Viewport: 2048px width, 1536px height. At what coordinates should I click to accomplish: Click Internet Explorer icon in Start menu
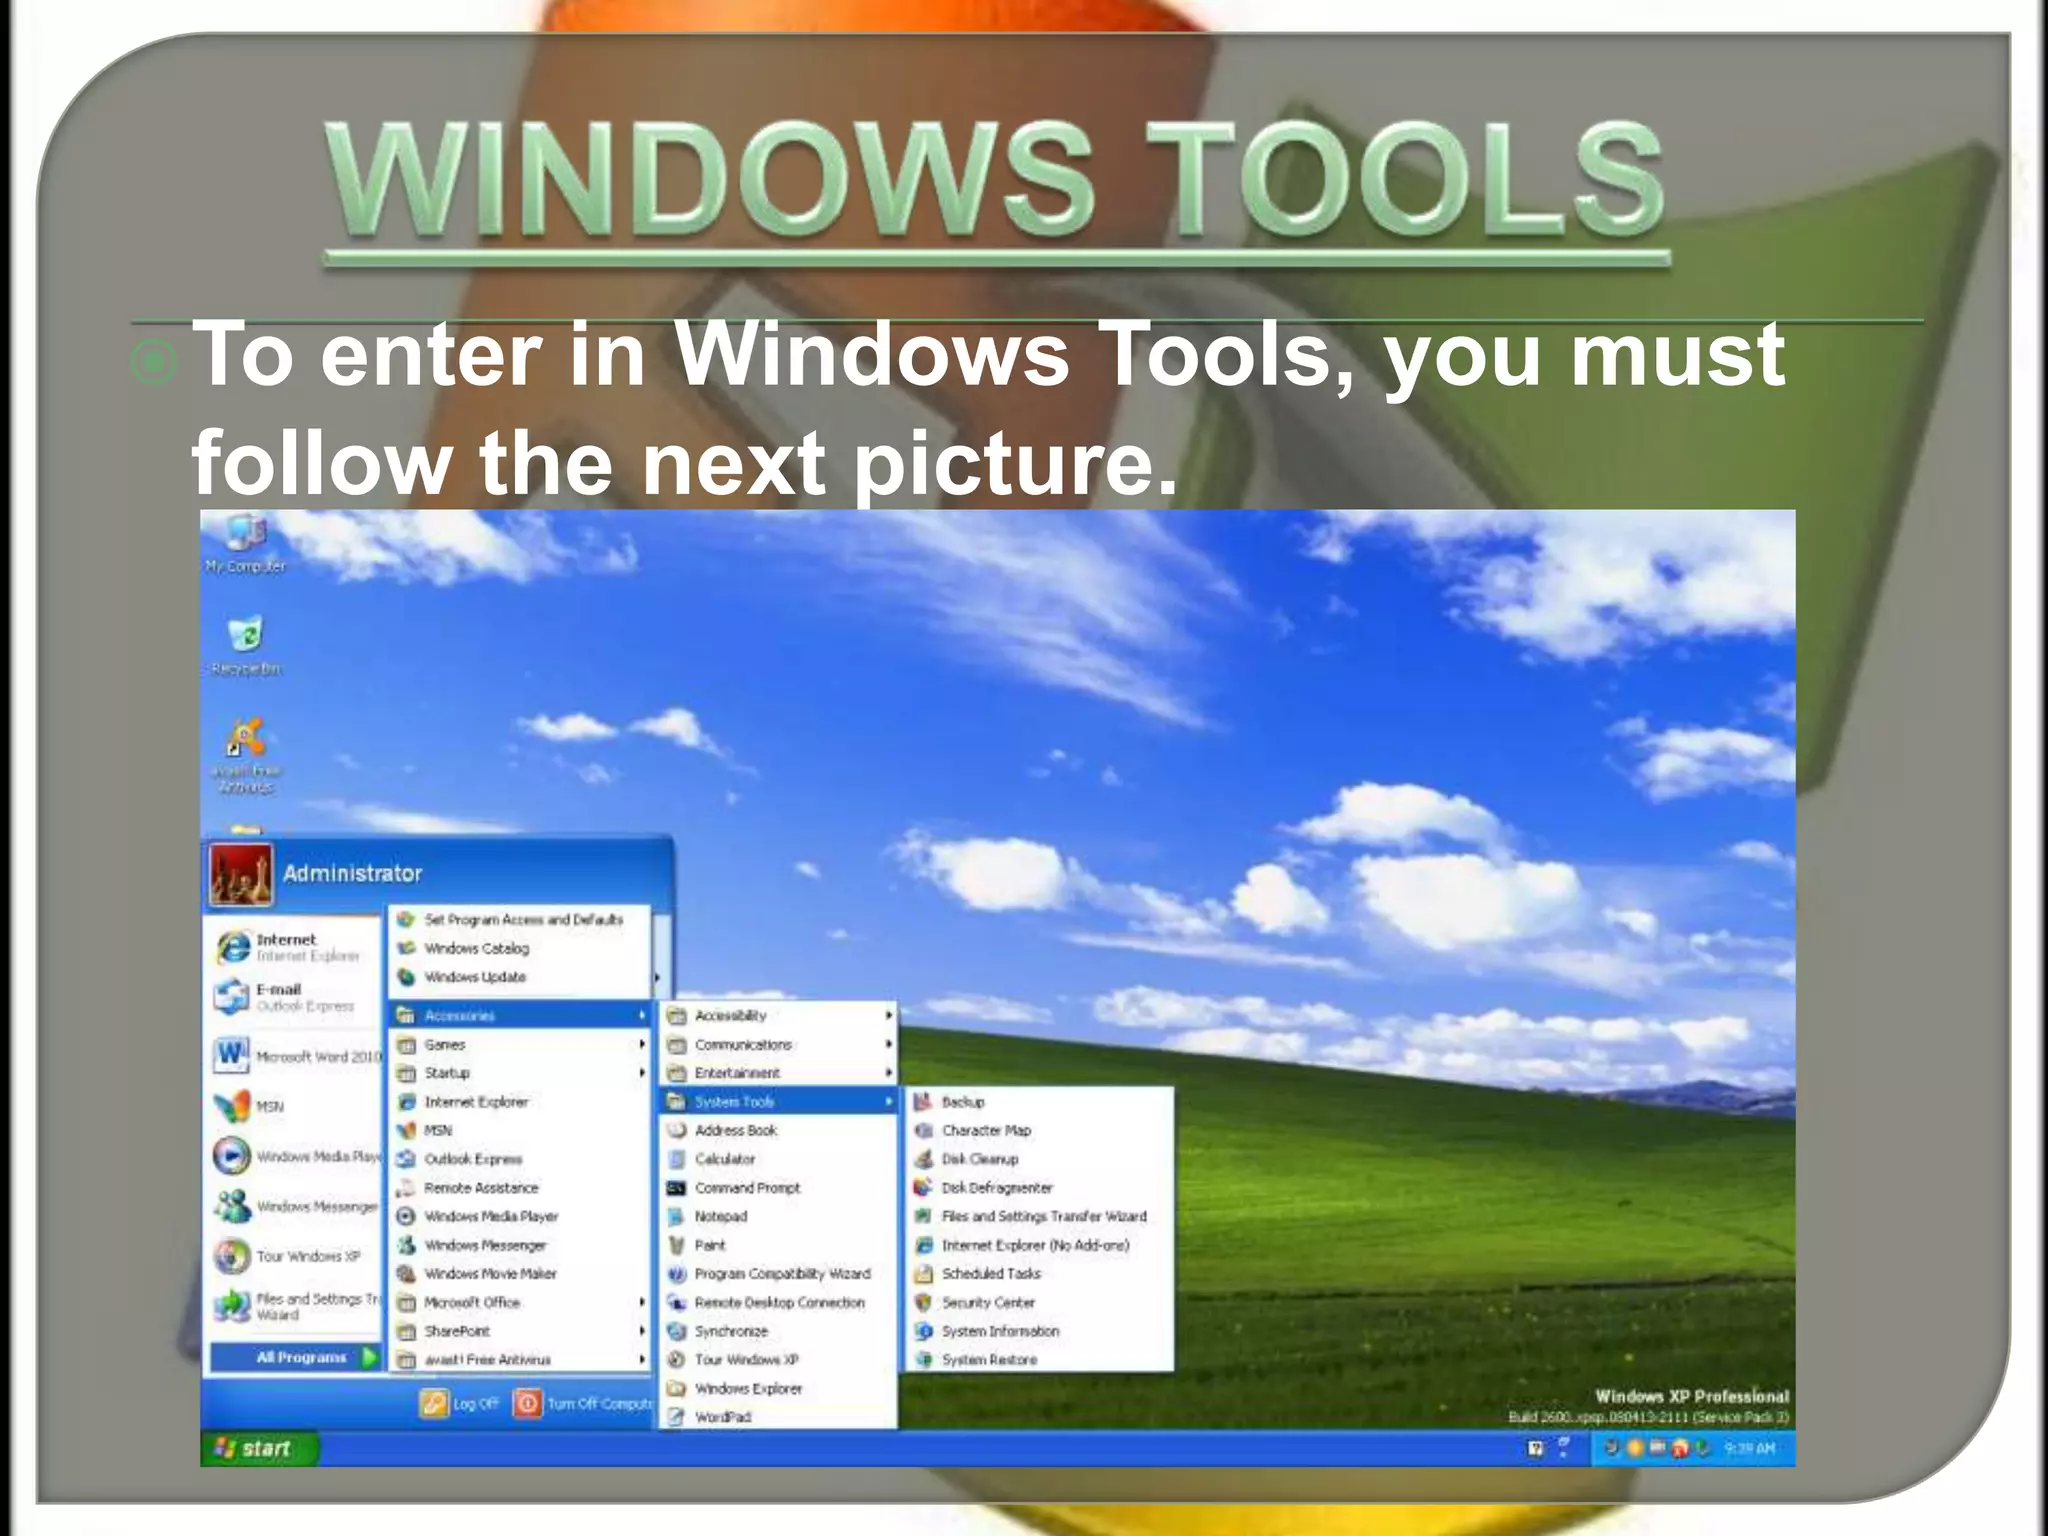pos(233,947)
